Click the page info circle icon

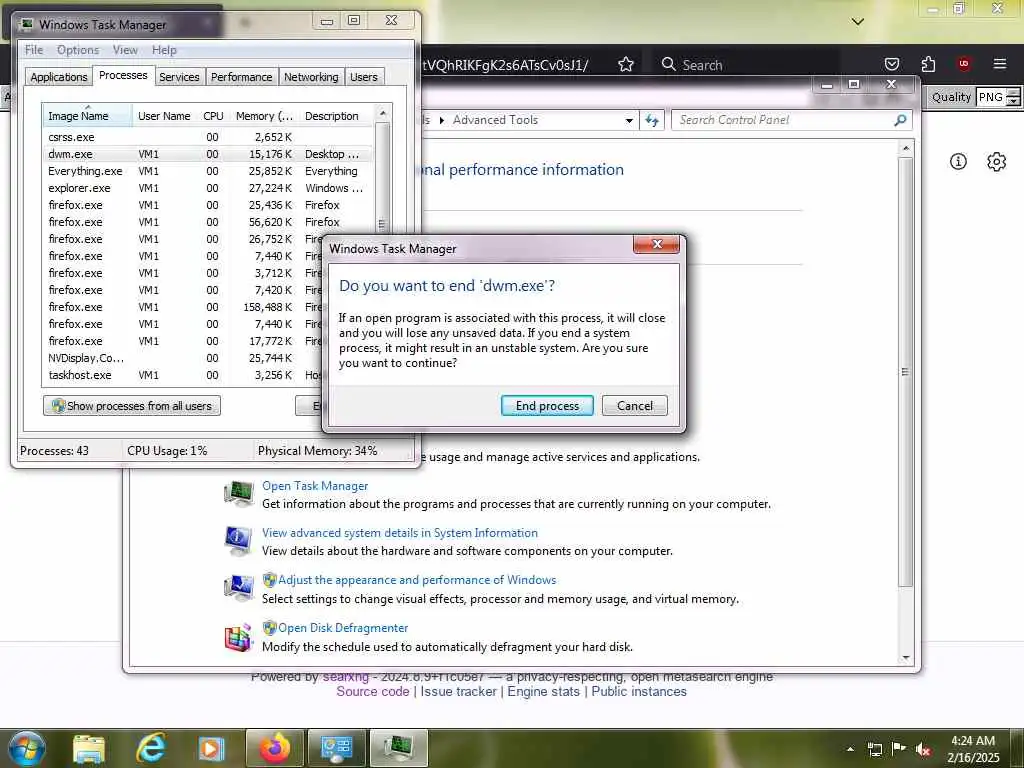click(x=958, y=161)
